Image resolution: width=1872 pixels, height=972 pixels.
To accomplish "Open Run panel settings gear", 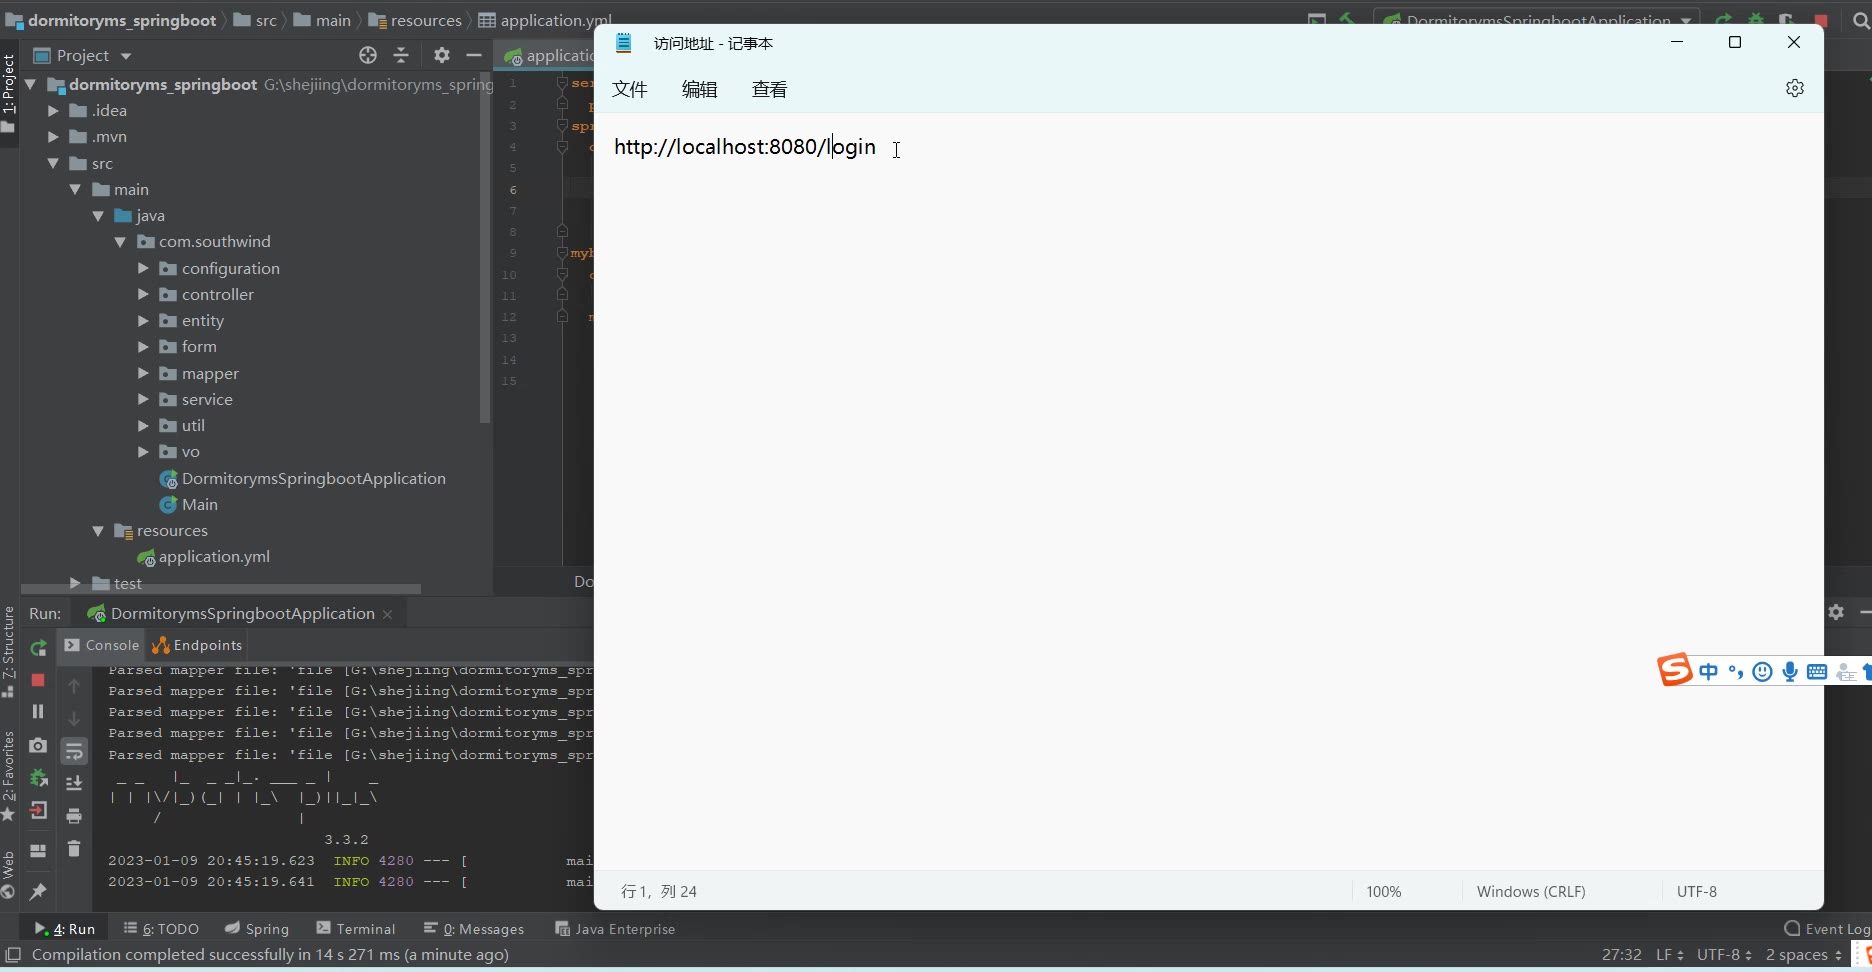I will [x=1836, y=611].
